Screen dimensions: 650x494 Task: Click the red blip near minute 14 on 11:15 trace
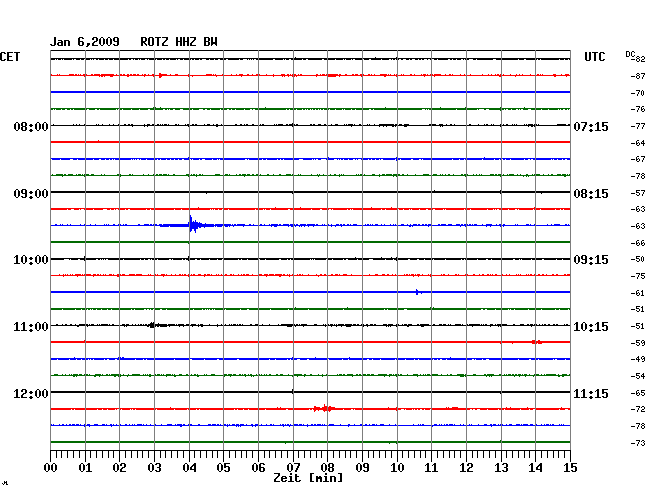(536, 342)
